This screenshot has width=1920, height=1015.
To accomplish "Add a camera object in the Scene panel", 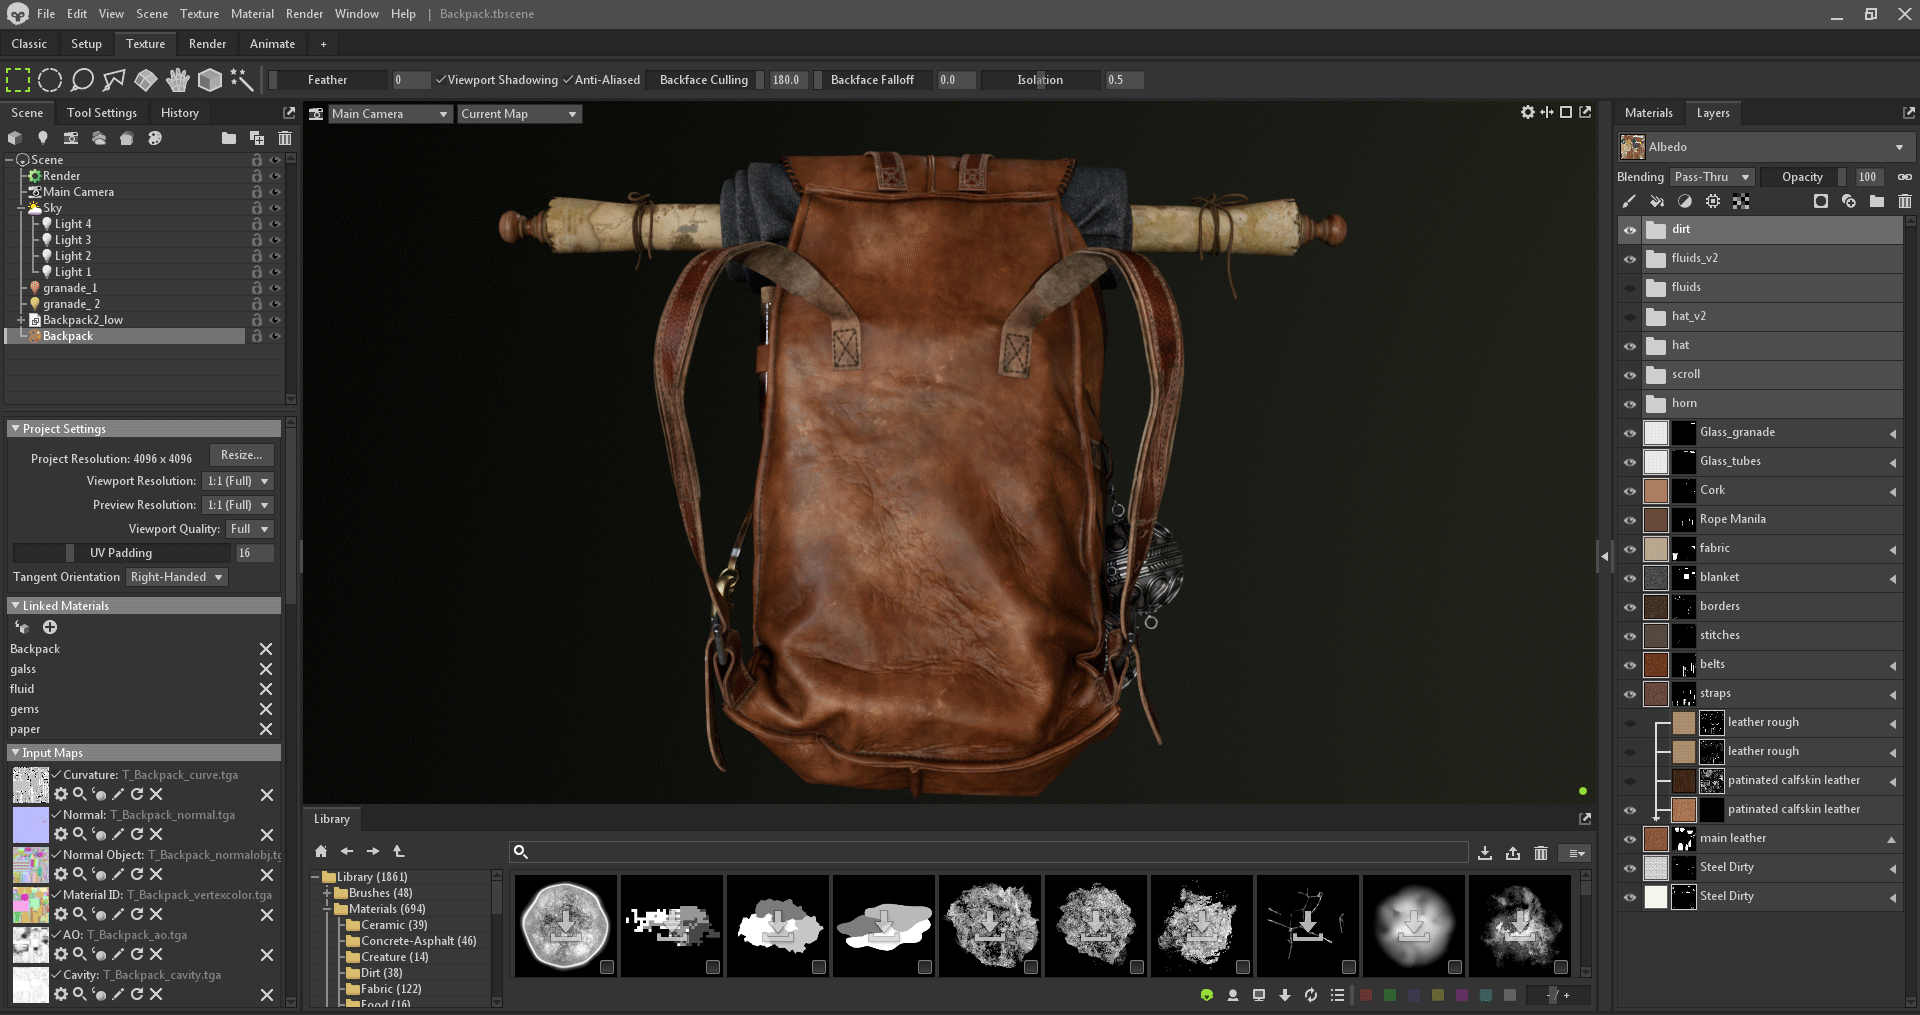I will coord(71,138).
